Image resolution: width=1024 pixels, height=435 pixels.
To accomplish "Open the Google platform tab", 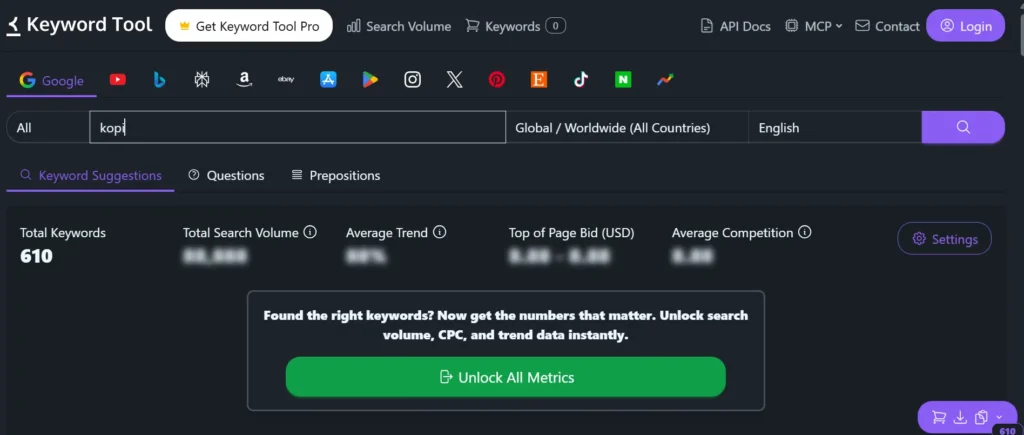I will (52, 81).
